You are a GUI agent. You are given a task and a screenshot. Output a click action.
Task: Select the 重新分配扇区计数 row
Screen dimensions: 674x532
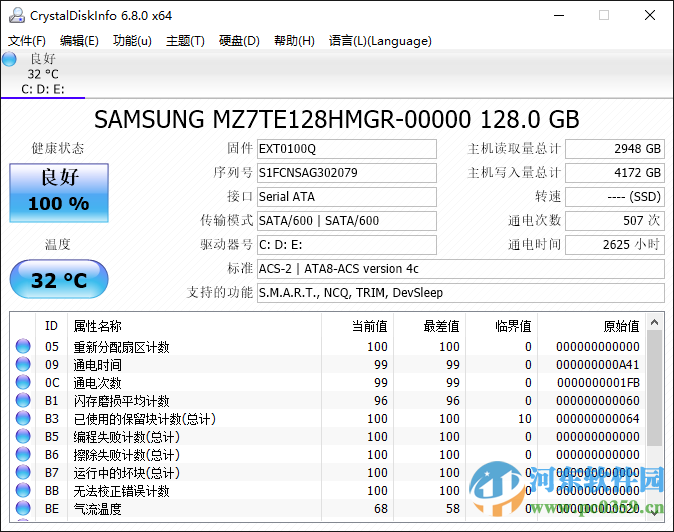point(328,346)
